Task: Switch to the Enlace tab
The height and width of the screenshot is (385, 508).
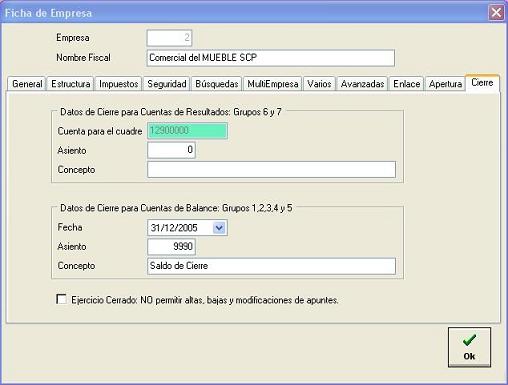Action: tap(406, 84)
